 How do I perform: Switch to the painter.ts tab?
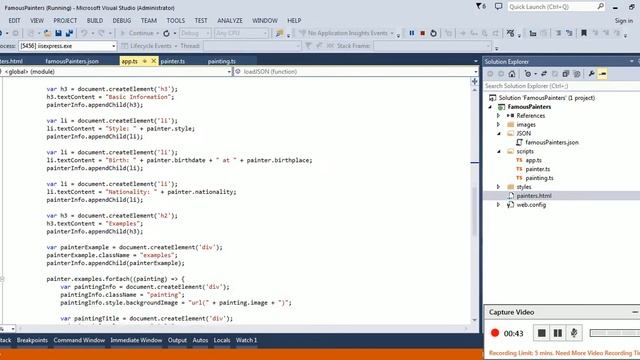(x=173, y=61)
